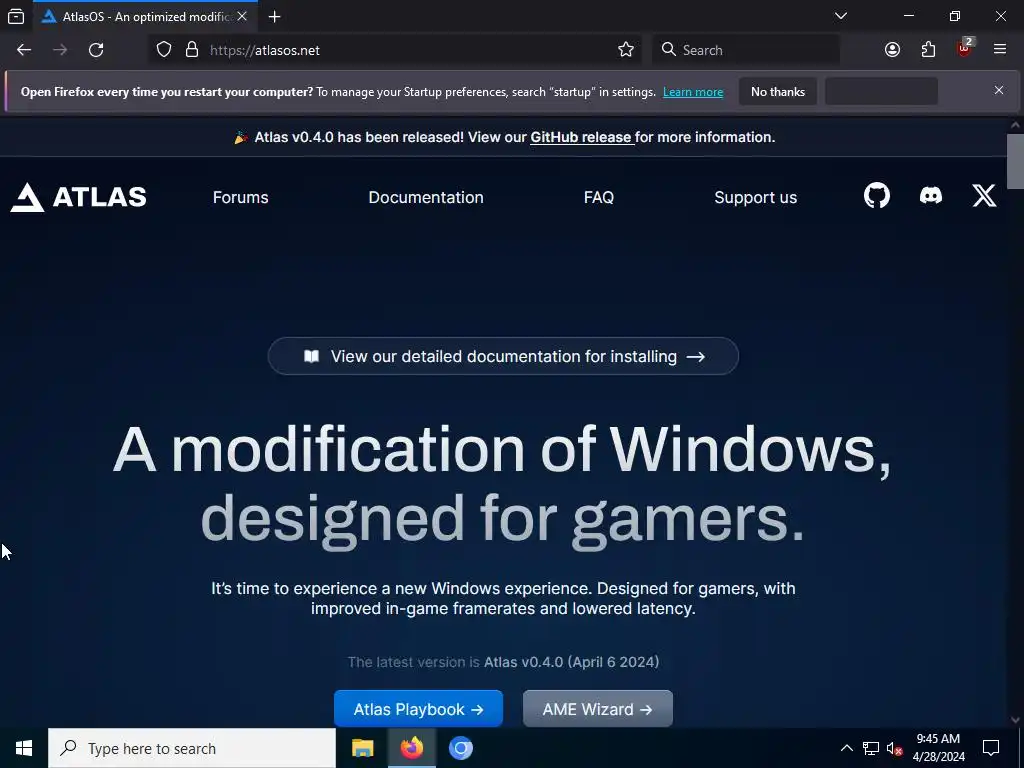Screen dimensions: 1024x768
Task: Go back using the browser back arrow
Action: (x=24, y=50)
